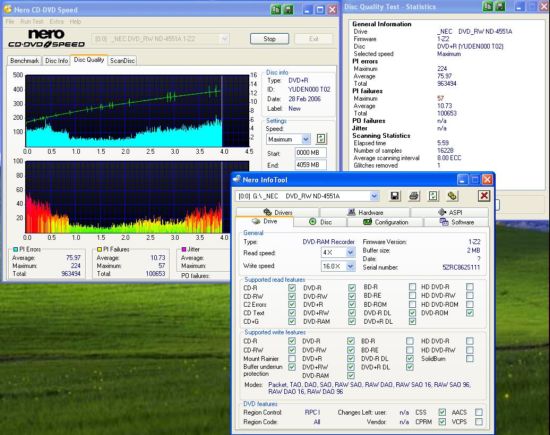Screen dimensions: 550x435
Task: Select the Disc Quality tab
Action: tap(89, 60)
